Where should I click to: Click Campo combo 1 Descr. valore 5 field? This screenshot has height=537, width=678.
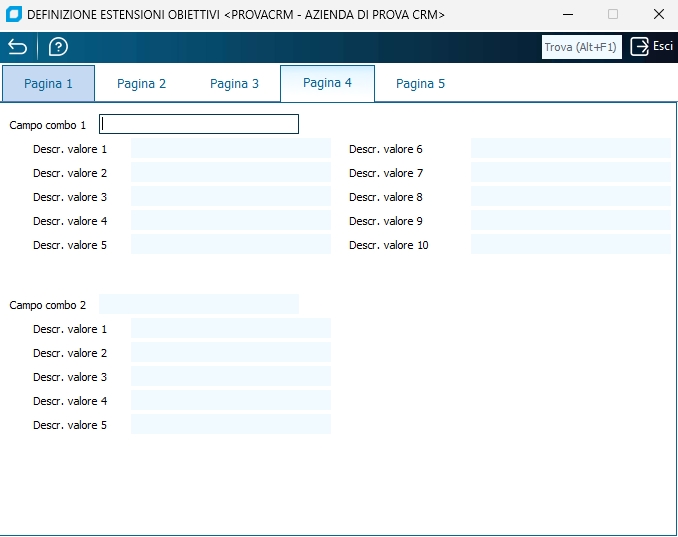(x=231, y=244)
